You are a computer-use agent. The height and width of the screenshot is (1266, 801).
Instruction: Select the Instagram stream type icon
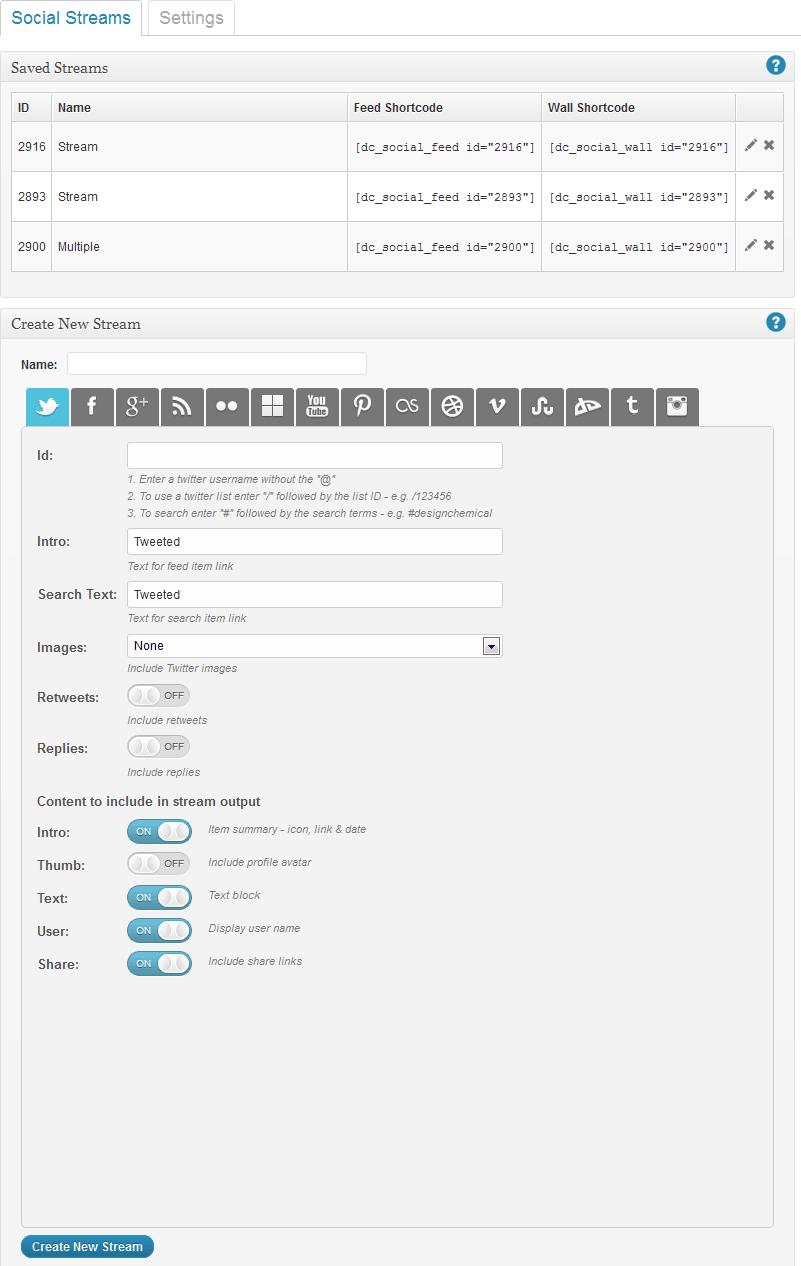[676, 407]
